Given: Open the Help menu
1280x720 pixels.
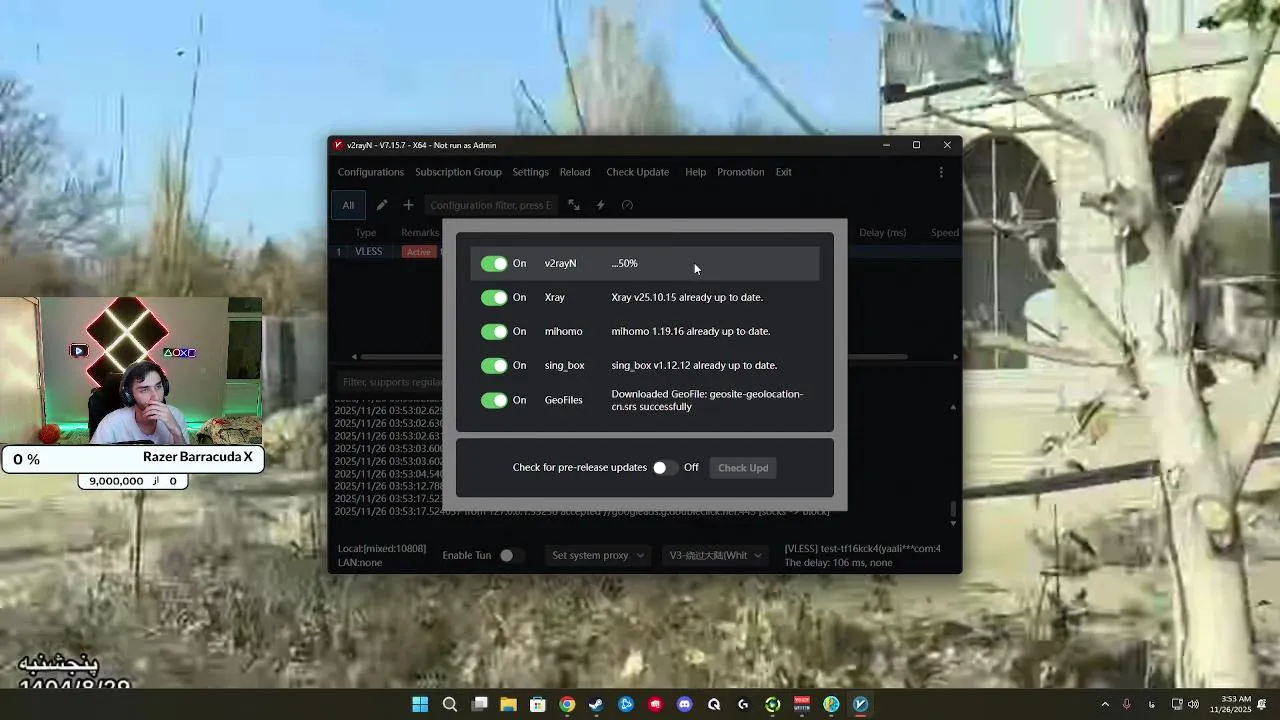Looking at the screenshot, I should [x=695, y=172].
